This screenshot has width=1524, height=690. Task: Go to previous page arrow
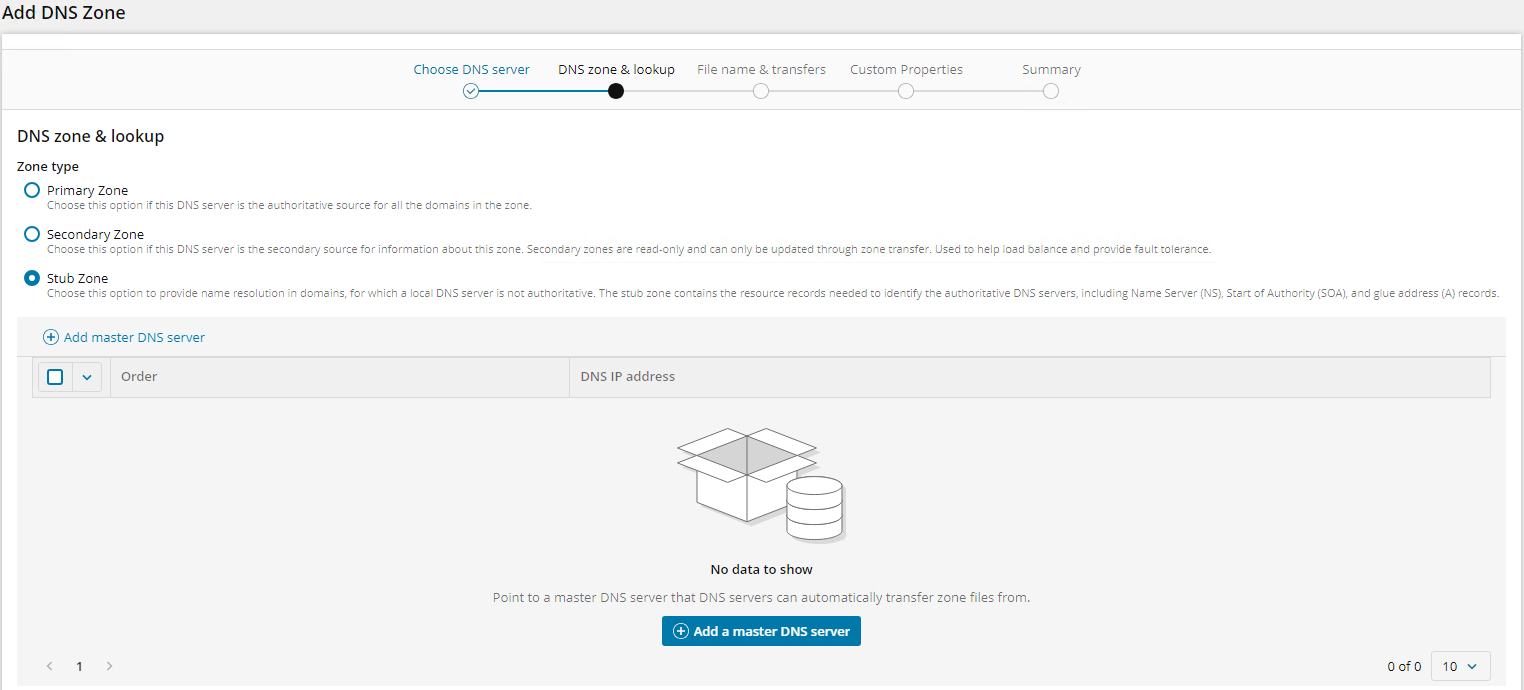(x=50, y=666)
